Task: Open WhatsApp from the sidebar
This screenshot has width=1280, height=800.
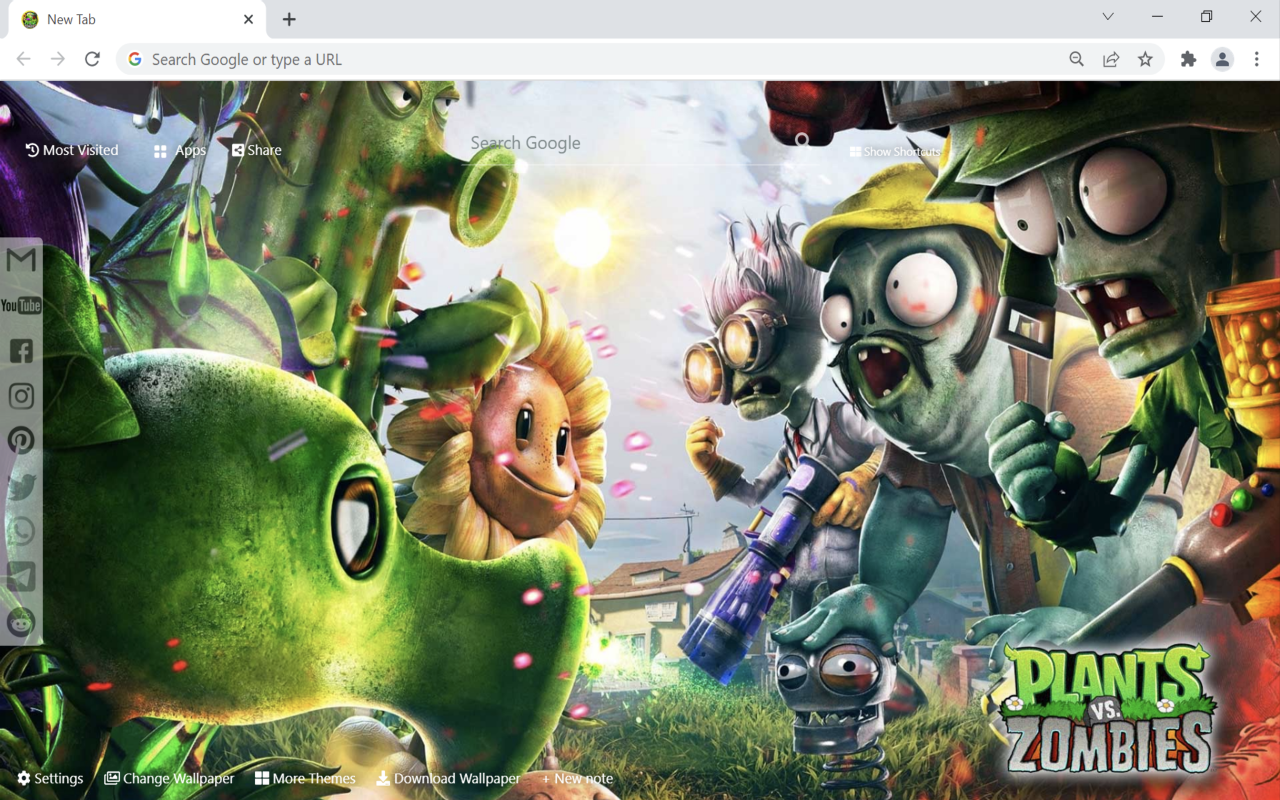Action: 21,531
